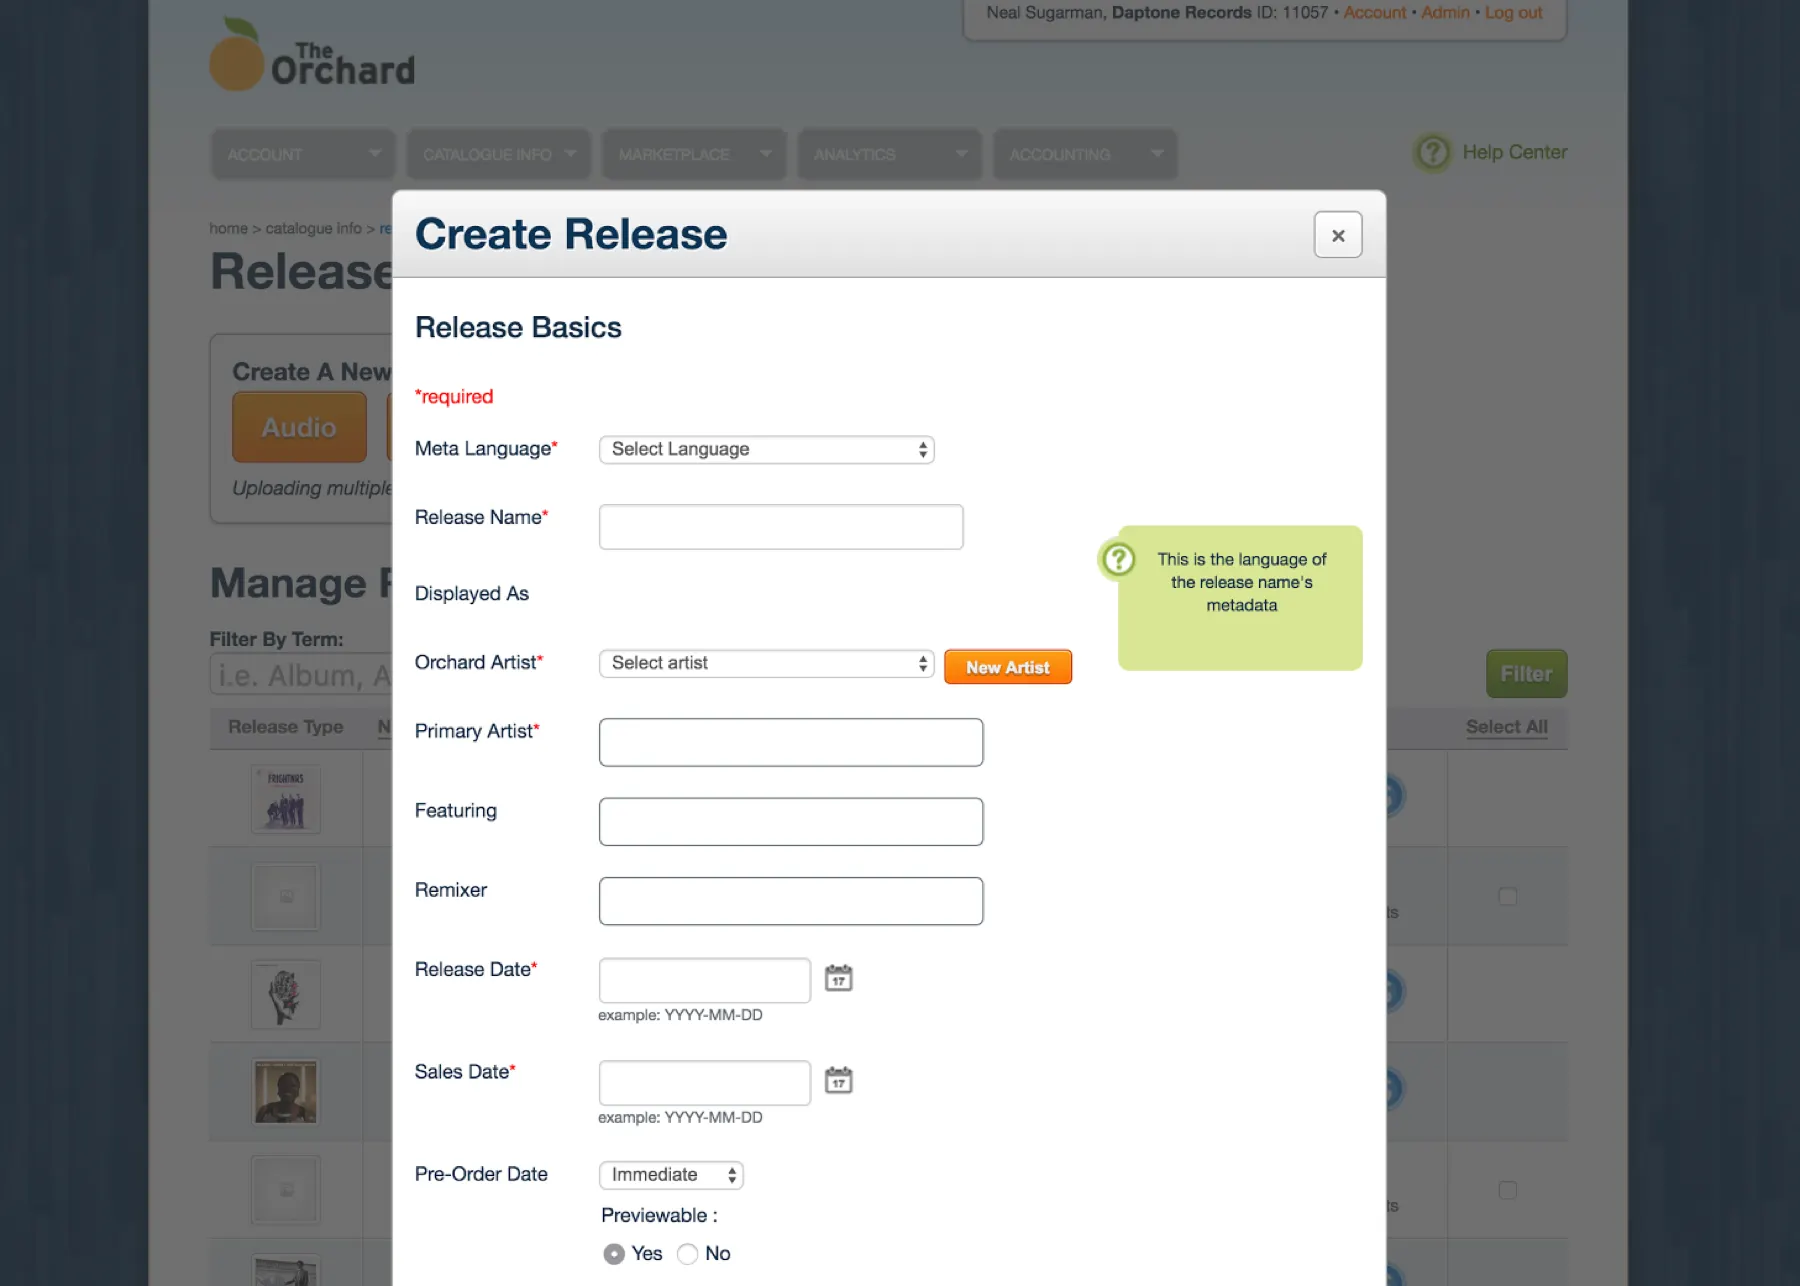Click the Sales Date text field
Viewport: 1800px width, 1286px height.
point(705,1083)
